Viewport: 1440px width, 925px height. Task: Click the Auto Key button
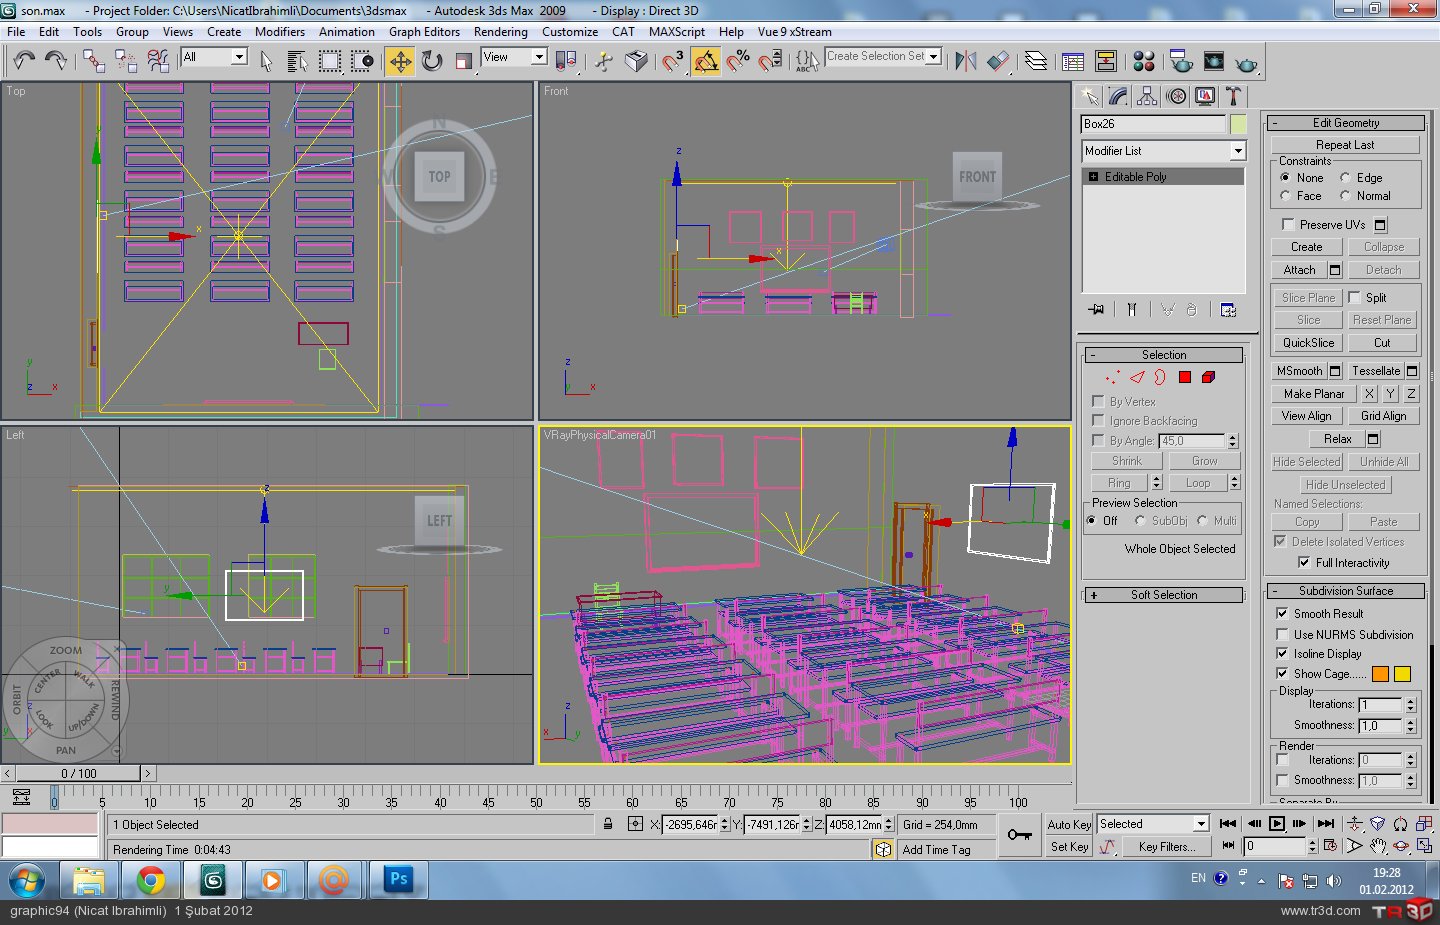click(x=1069, y=825)
